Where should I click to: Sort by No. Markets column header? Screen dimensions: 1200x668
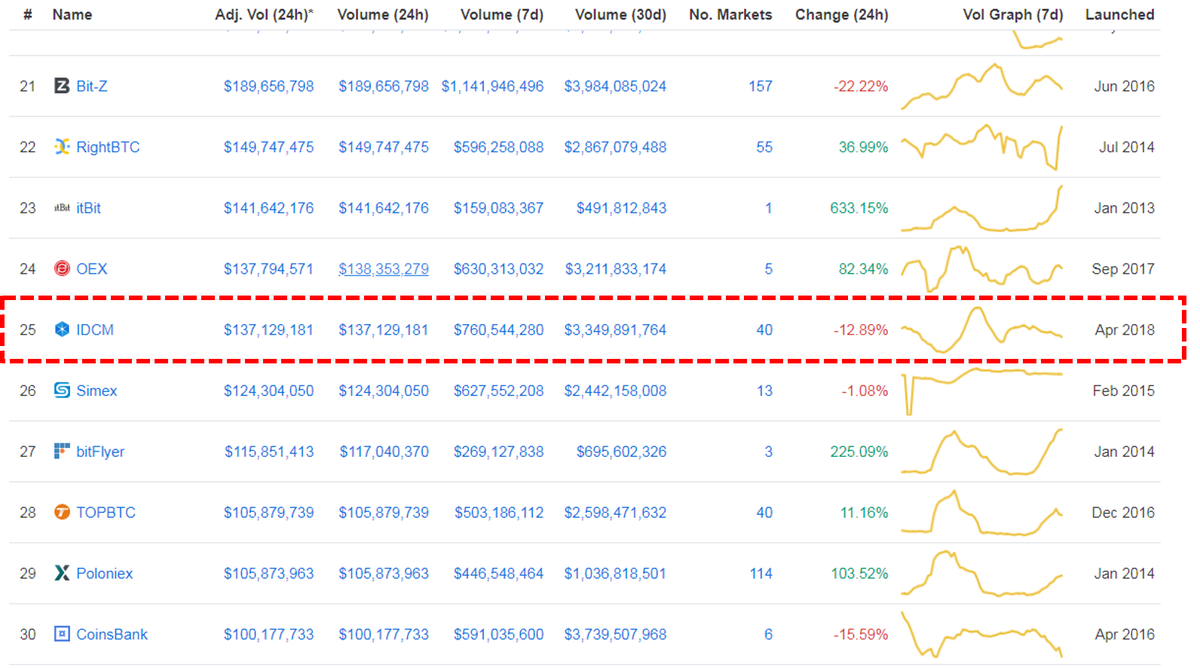click(731, 15)
